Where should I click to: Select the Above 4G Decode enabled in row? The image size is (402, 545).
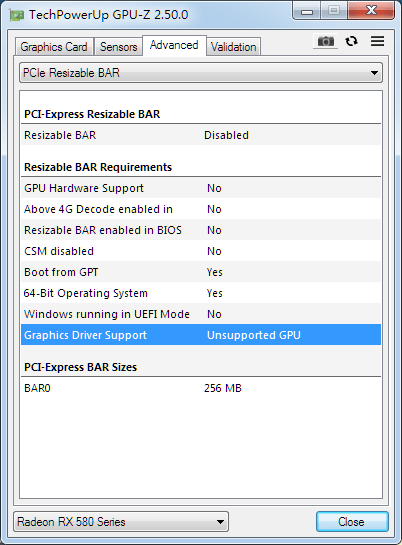(201, 209)
